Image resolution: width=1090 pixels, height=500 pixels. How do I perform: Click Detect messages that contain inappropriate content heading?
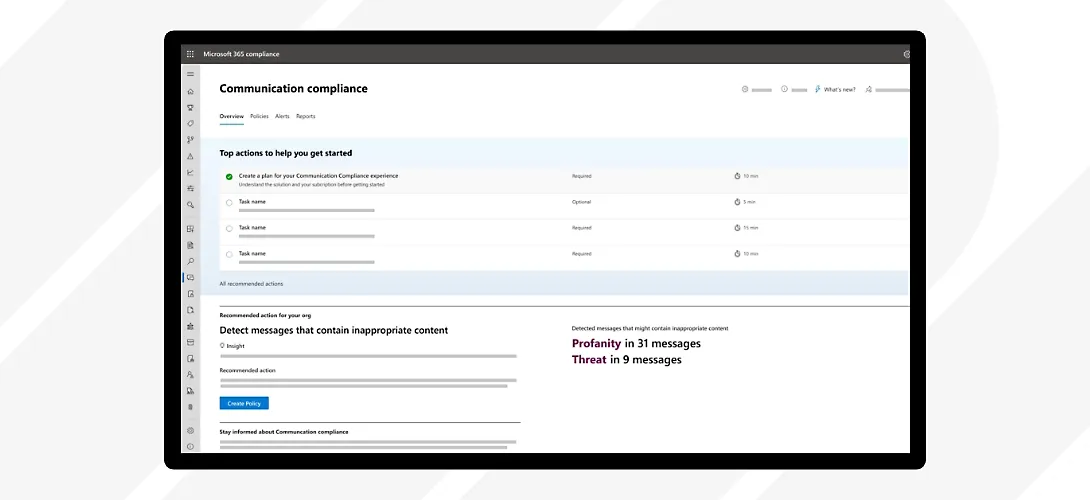(x=334, y=330)
